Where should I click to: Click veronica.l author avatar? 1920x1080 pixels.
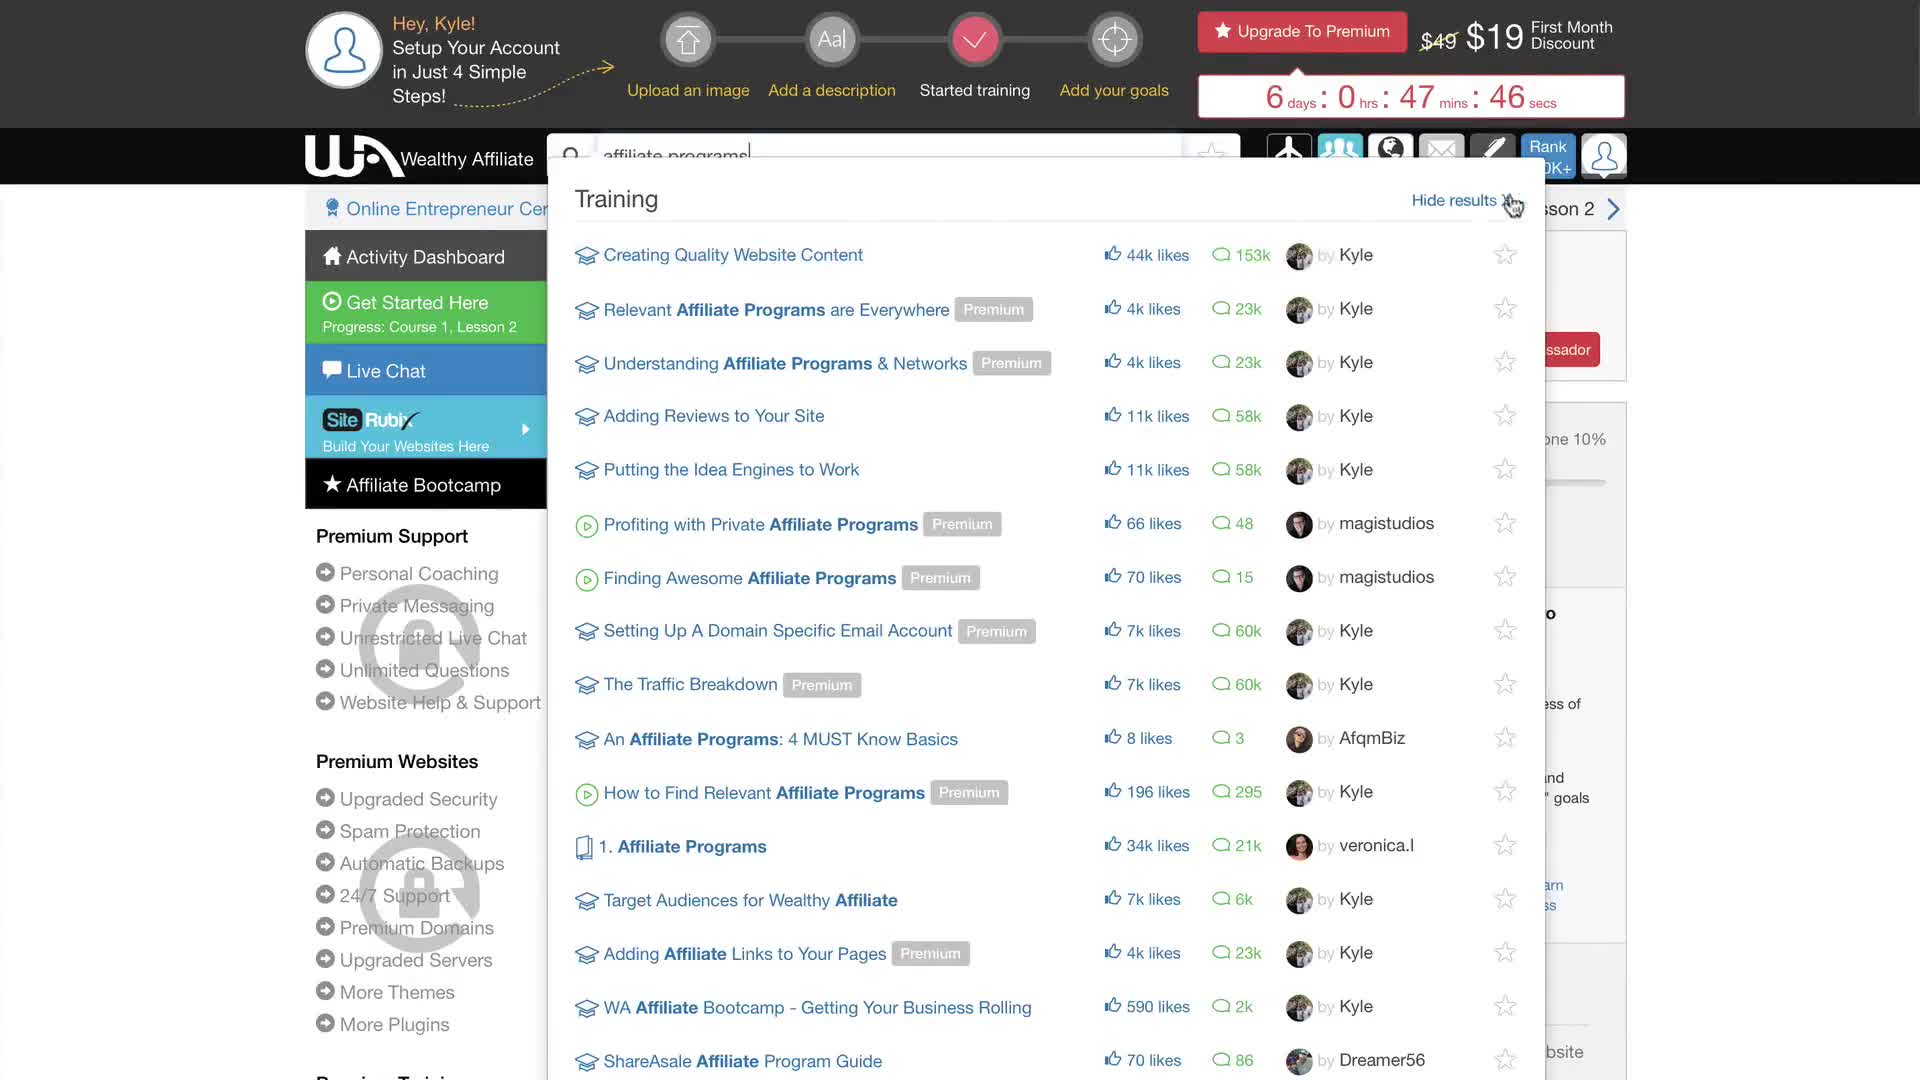pos(1299,847)
